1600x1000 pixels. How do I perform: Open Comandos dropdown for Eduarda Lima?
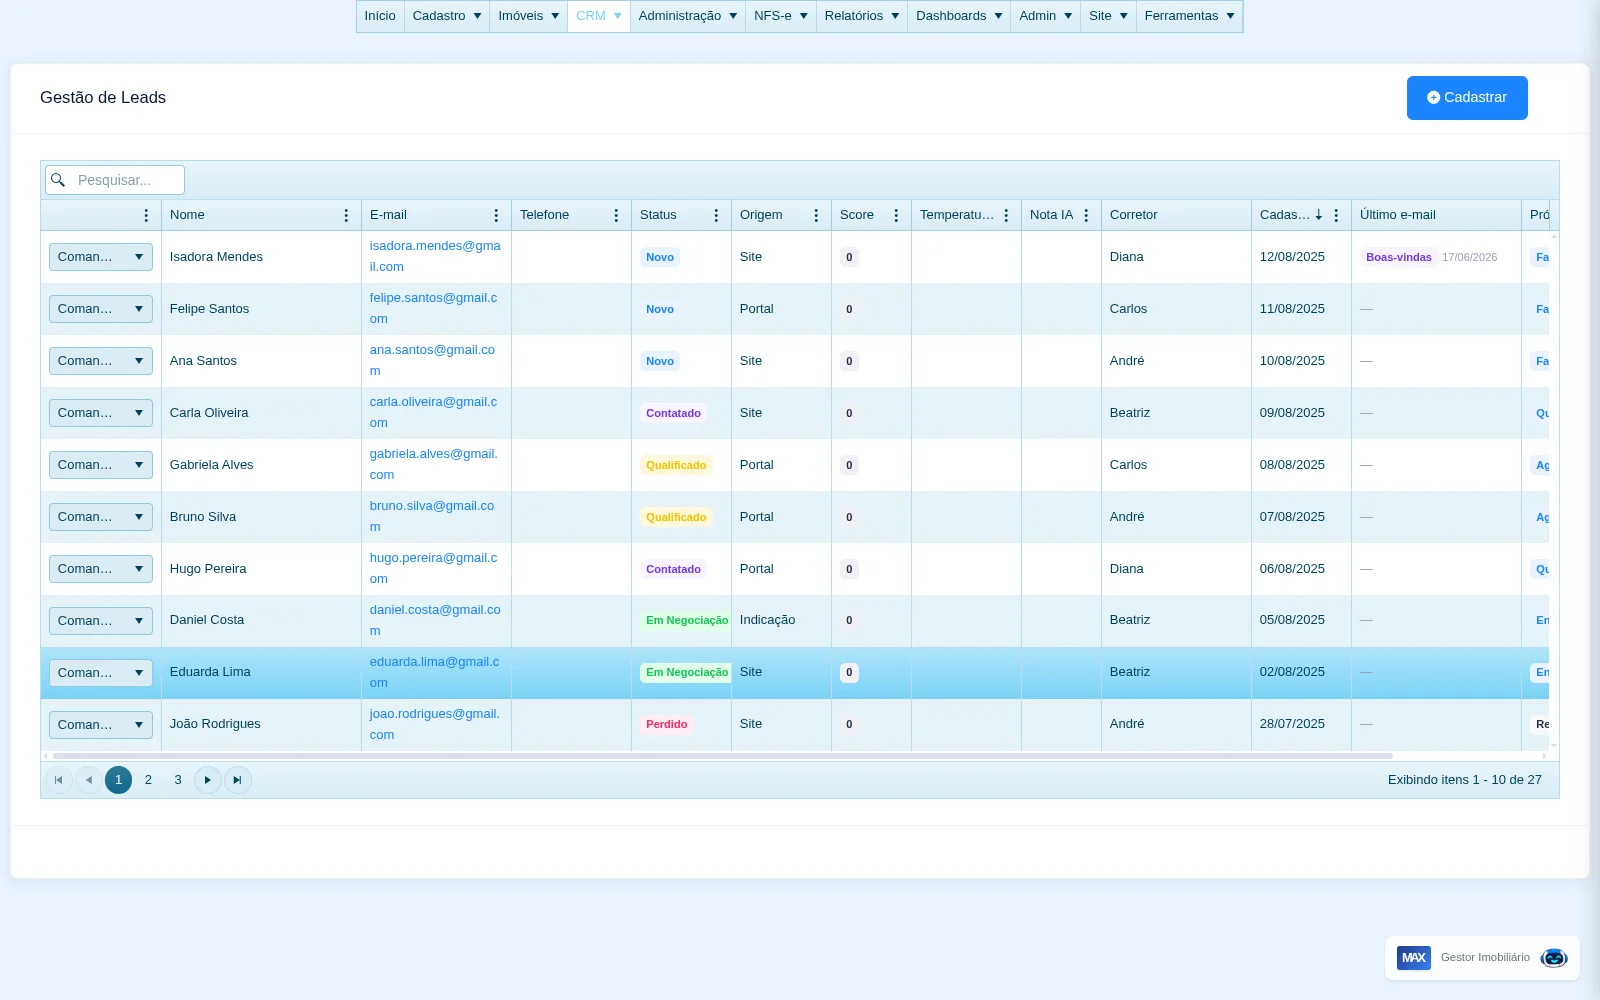(x=101, y=673)
